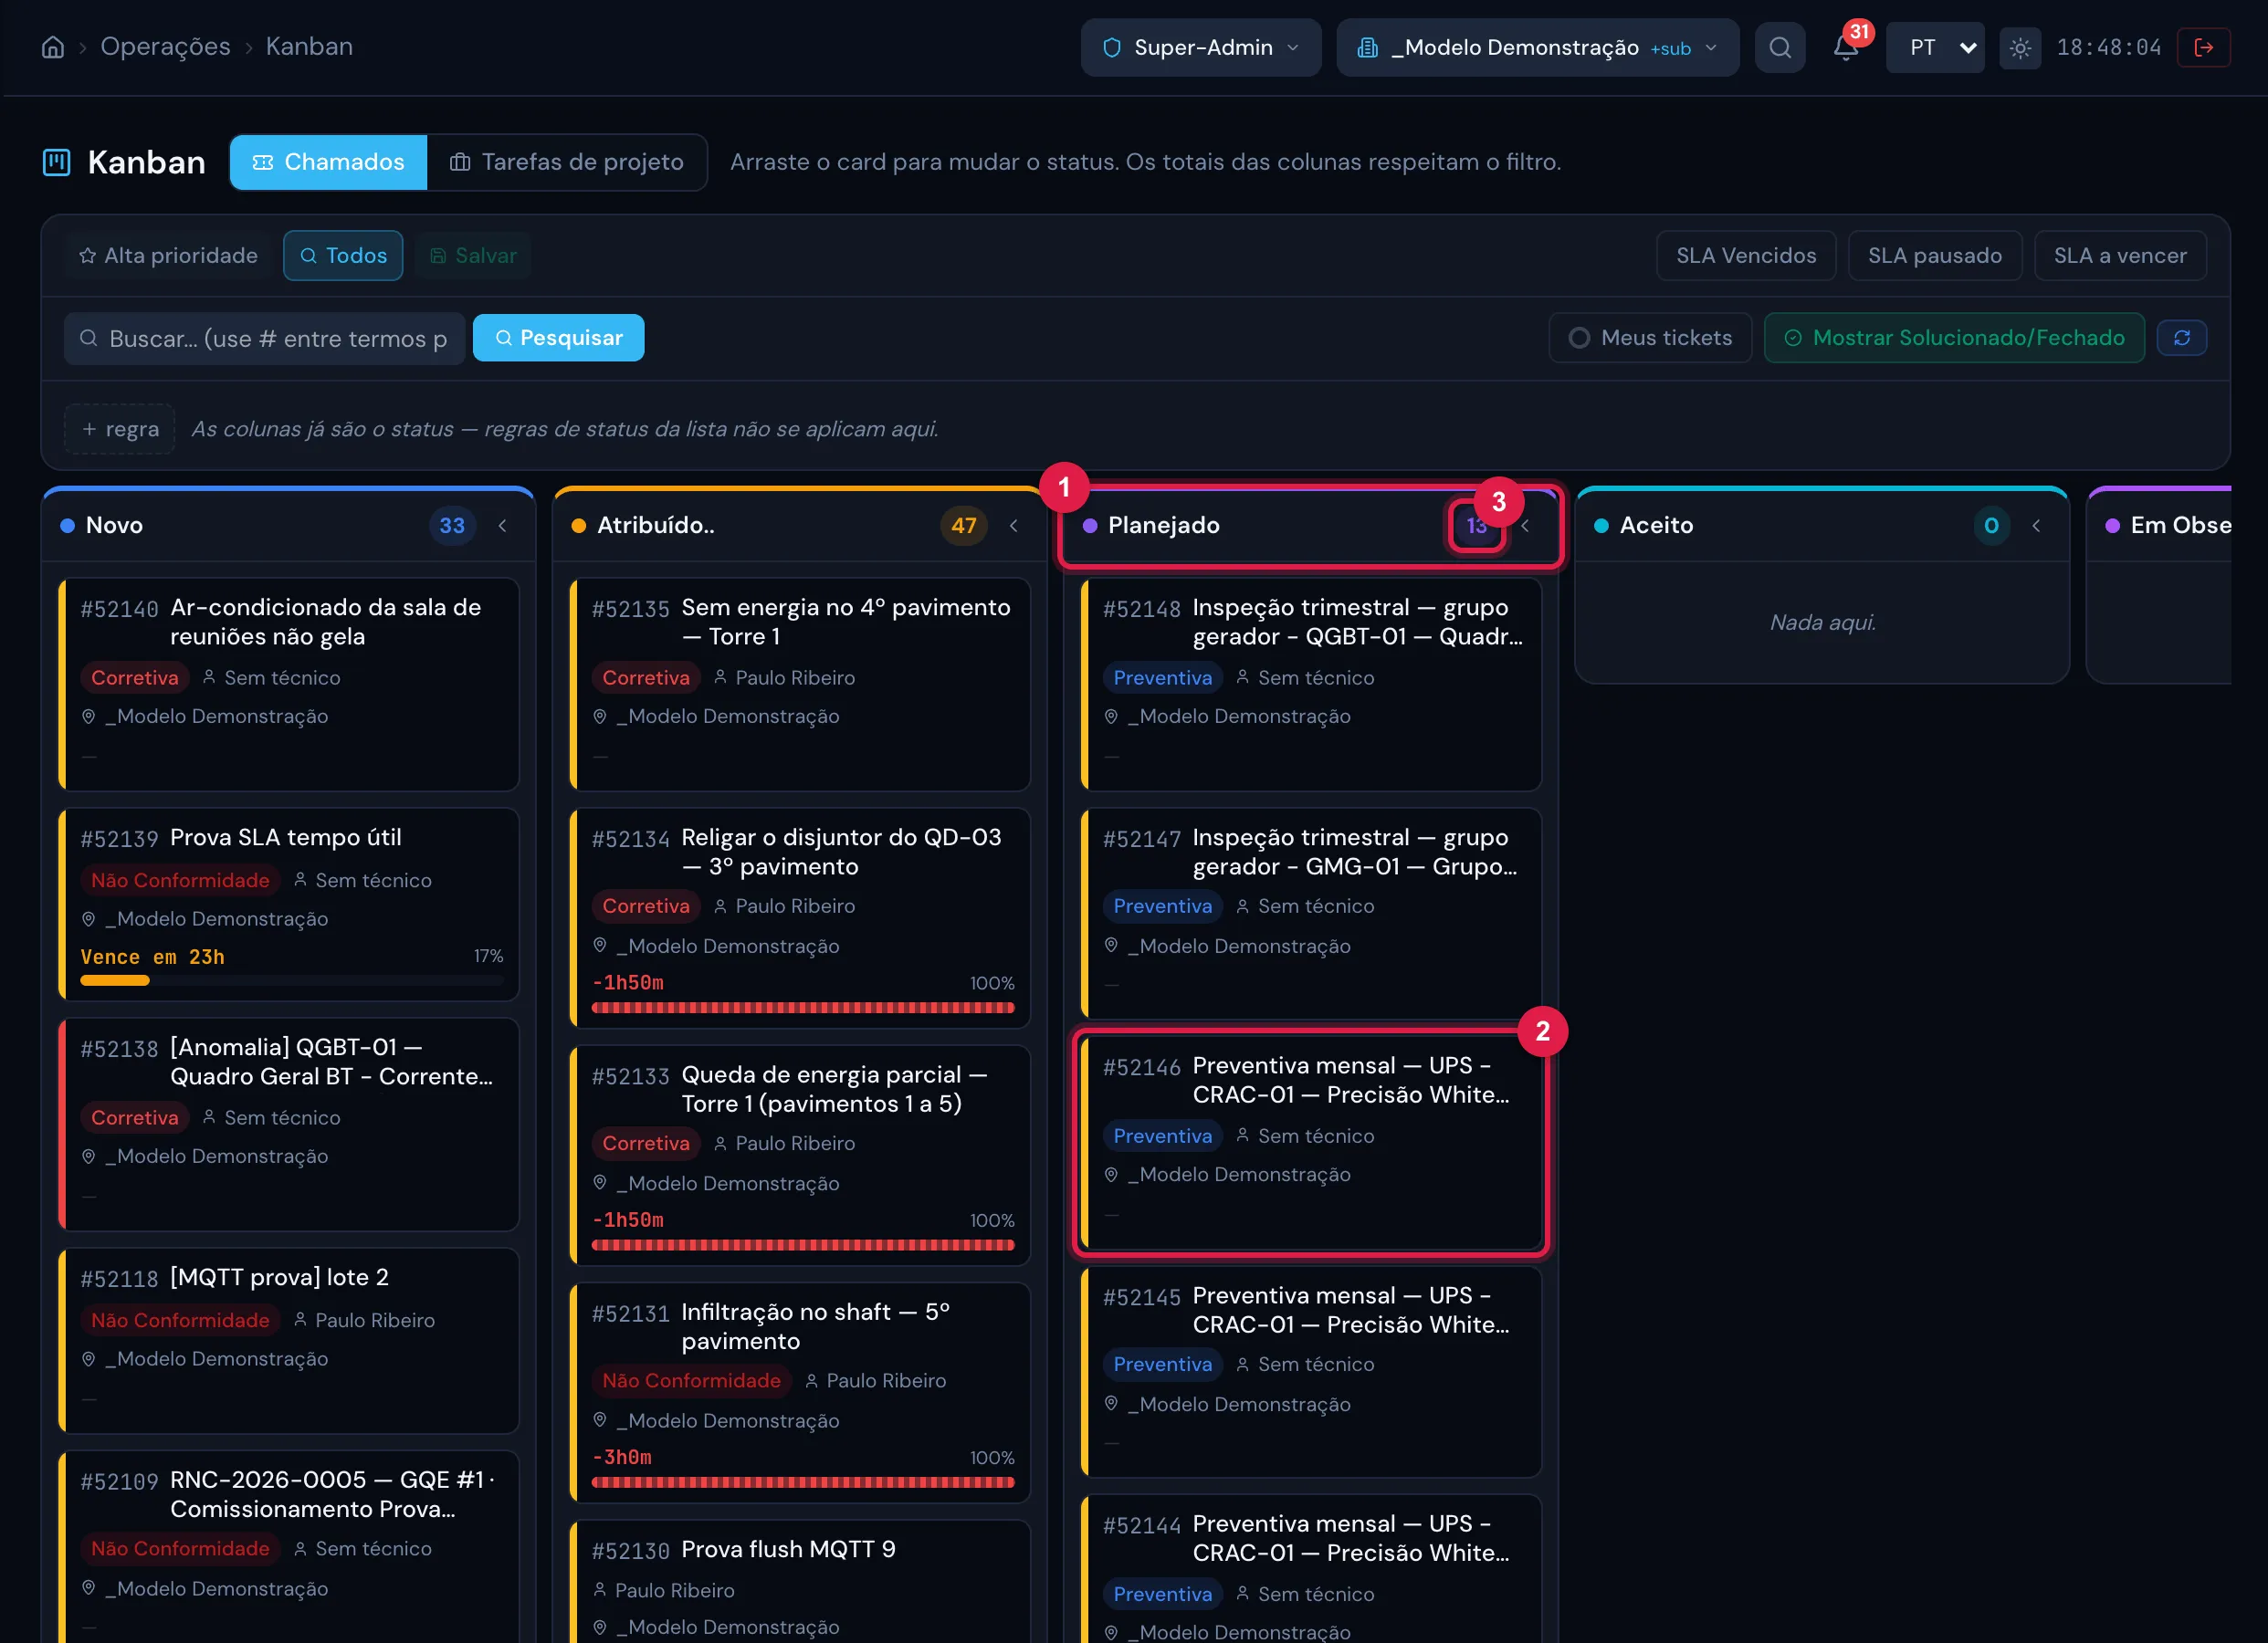
Task: Select Todos saved filter
Action: point(343,256)
